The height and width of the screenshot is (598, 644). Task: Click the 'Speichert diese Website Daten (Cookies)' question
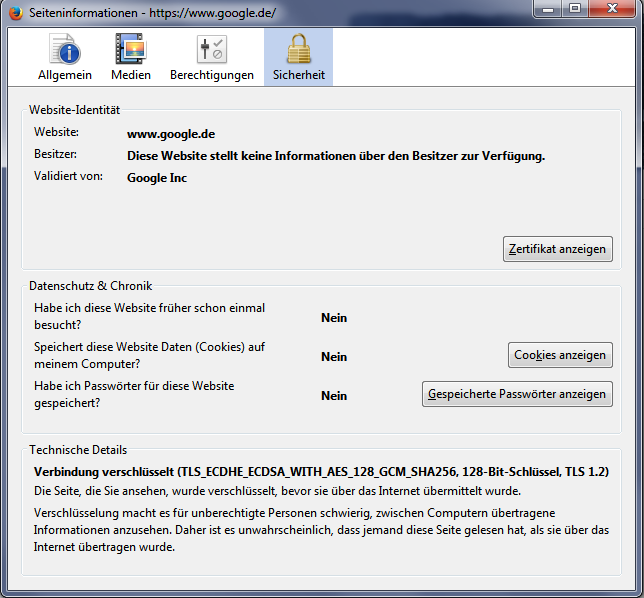[150, 355]
